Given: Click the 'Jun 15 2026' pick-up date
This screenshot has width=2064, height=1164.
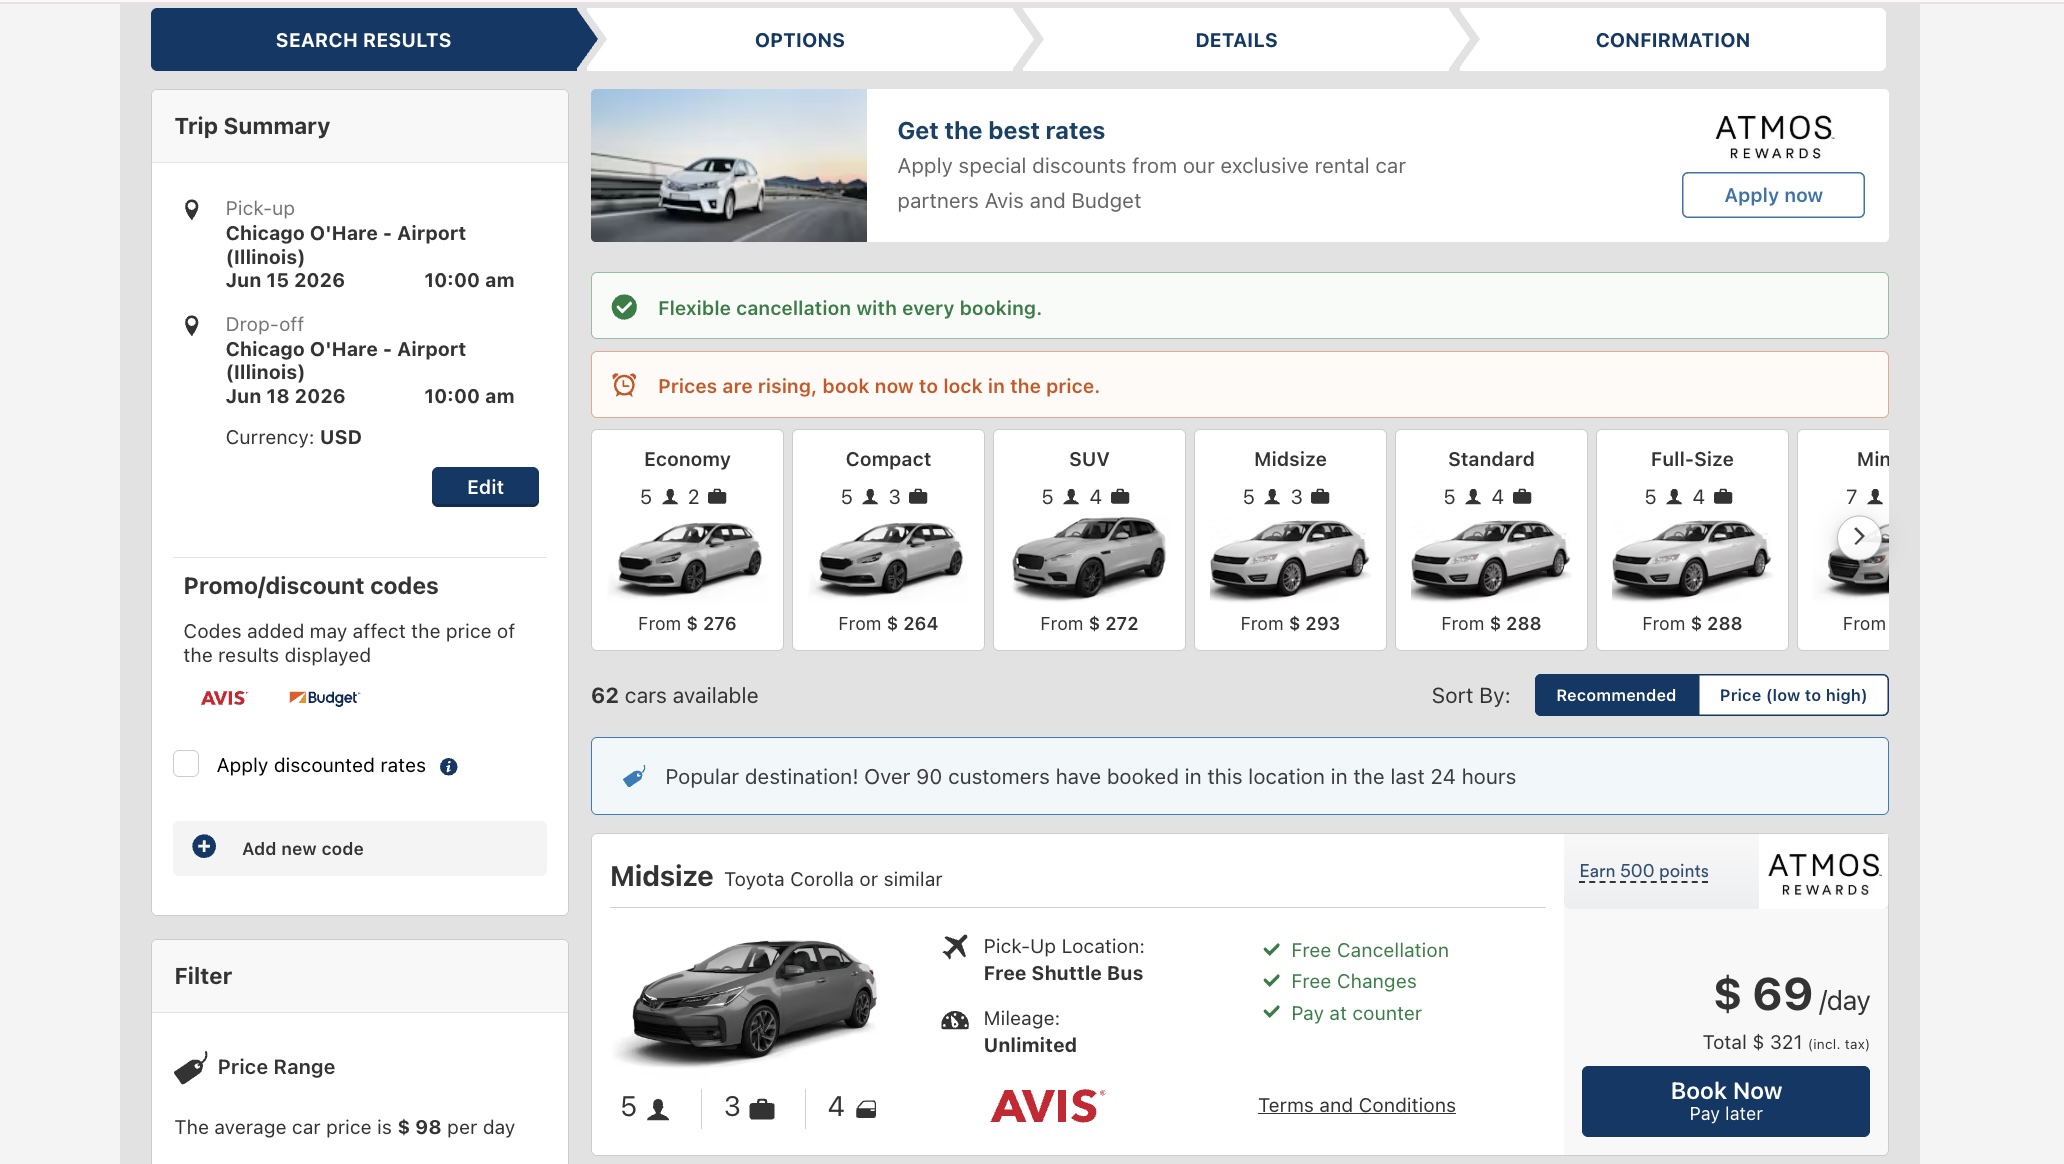Looking at the screenshot, I should pos(285,280).
